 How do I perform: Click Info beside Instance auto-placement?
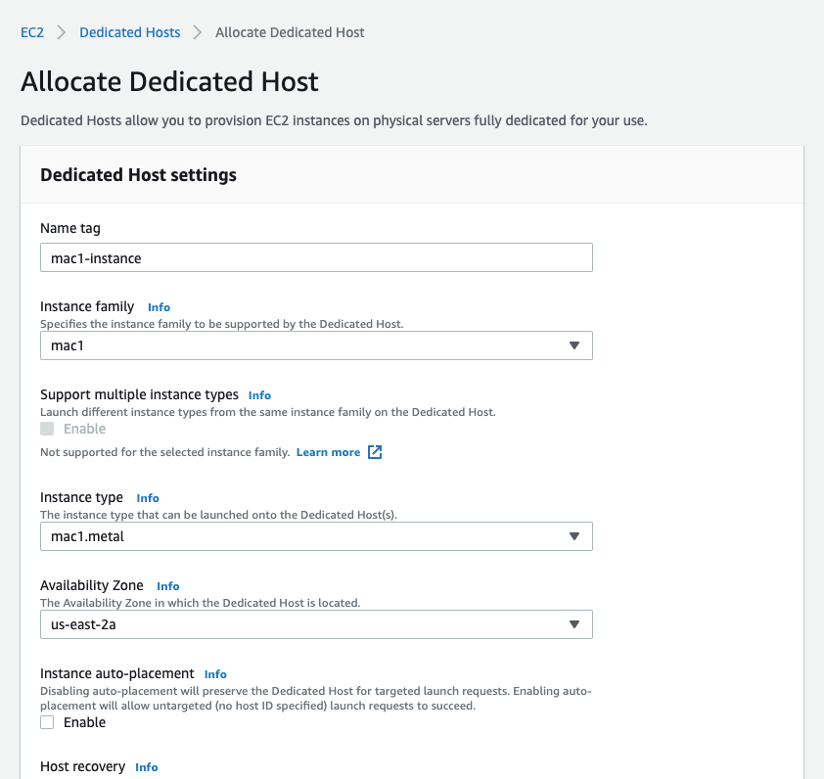pyautogui.click(x=215, y=674)
